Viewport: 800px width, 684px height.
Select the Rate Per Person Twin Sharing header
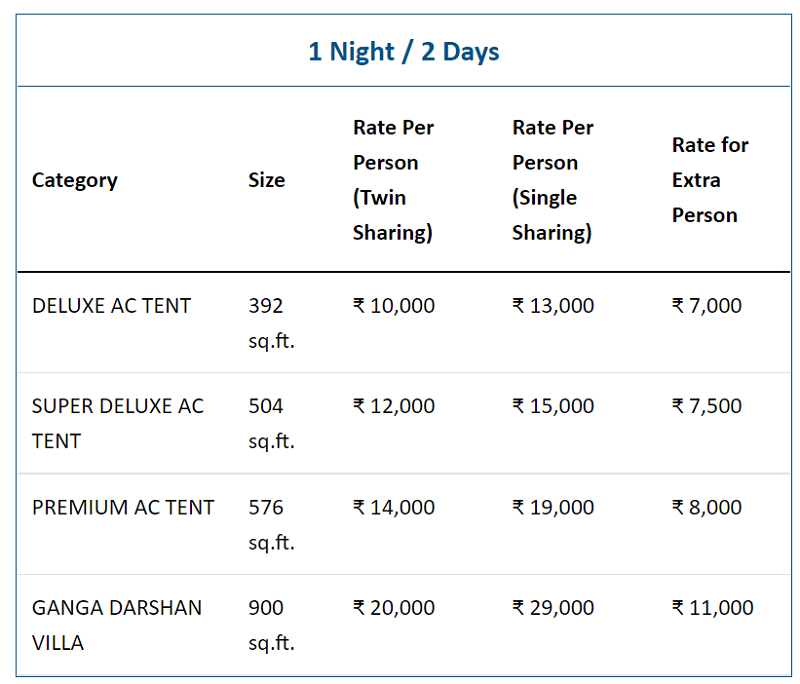394,180
